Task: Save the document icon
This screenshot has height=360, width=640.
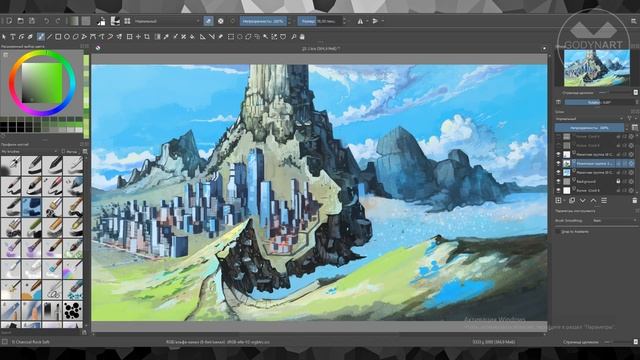Action: pos(32,21)
